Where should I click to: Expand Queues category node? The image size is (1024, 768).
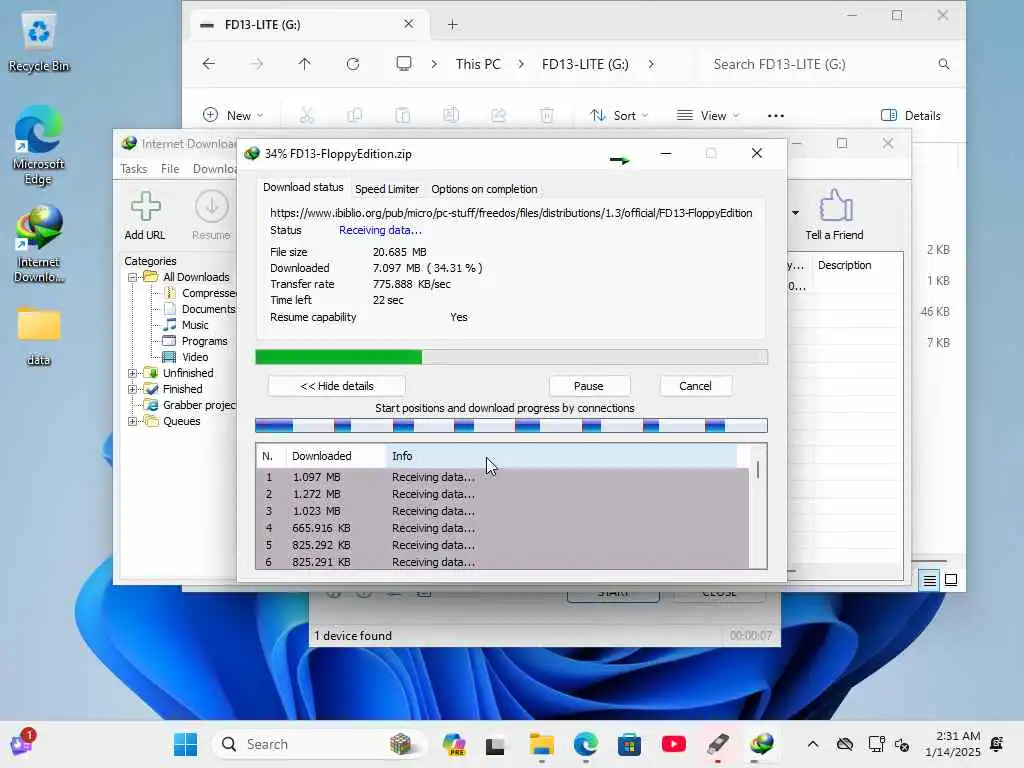133,422
